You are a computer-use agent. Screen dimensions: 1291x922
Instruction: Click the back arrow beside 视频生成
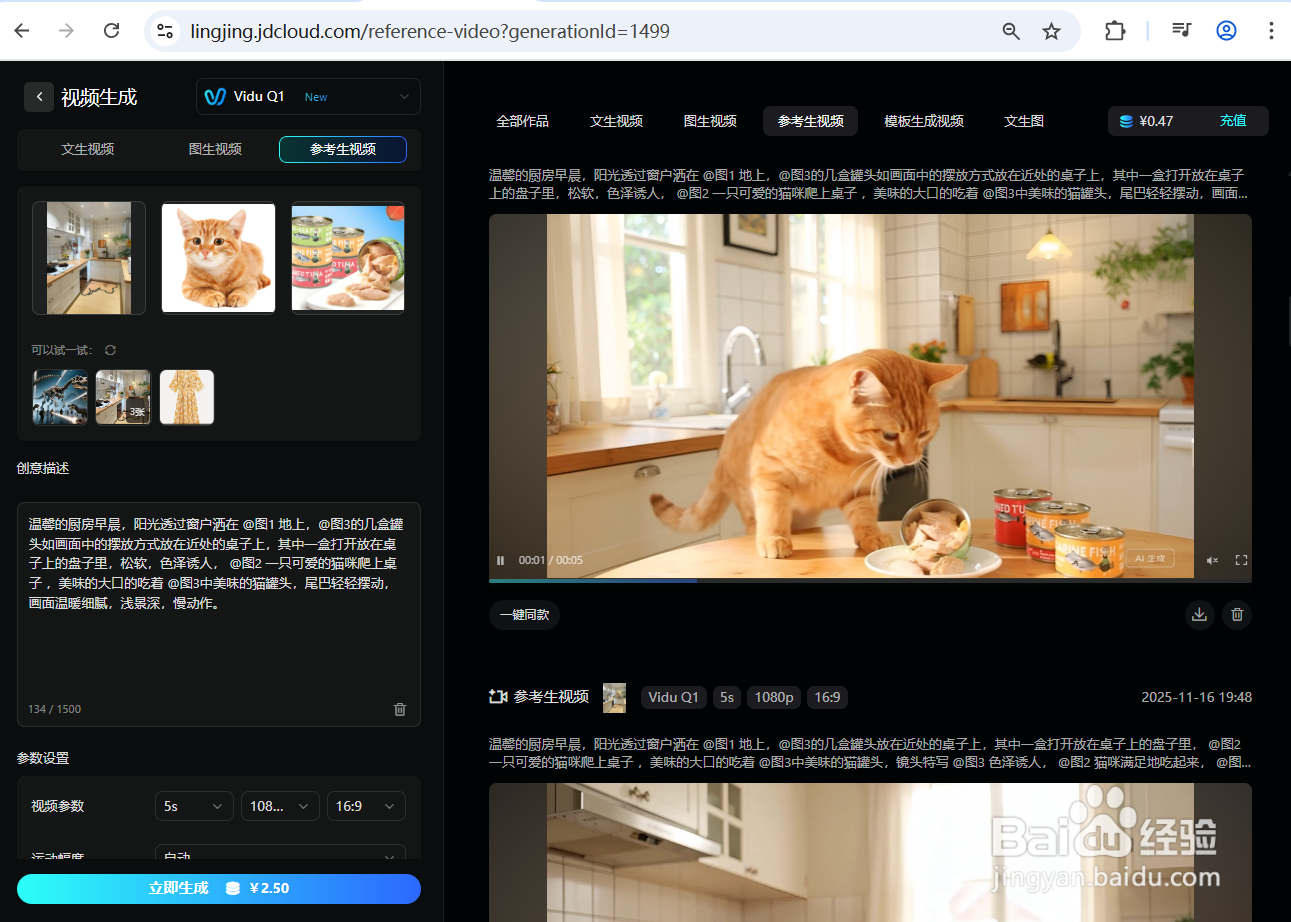pos(38,96)
